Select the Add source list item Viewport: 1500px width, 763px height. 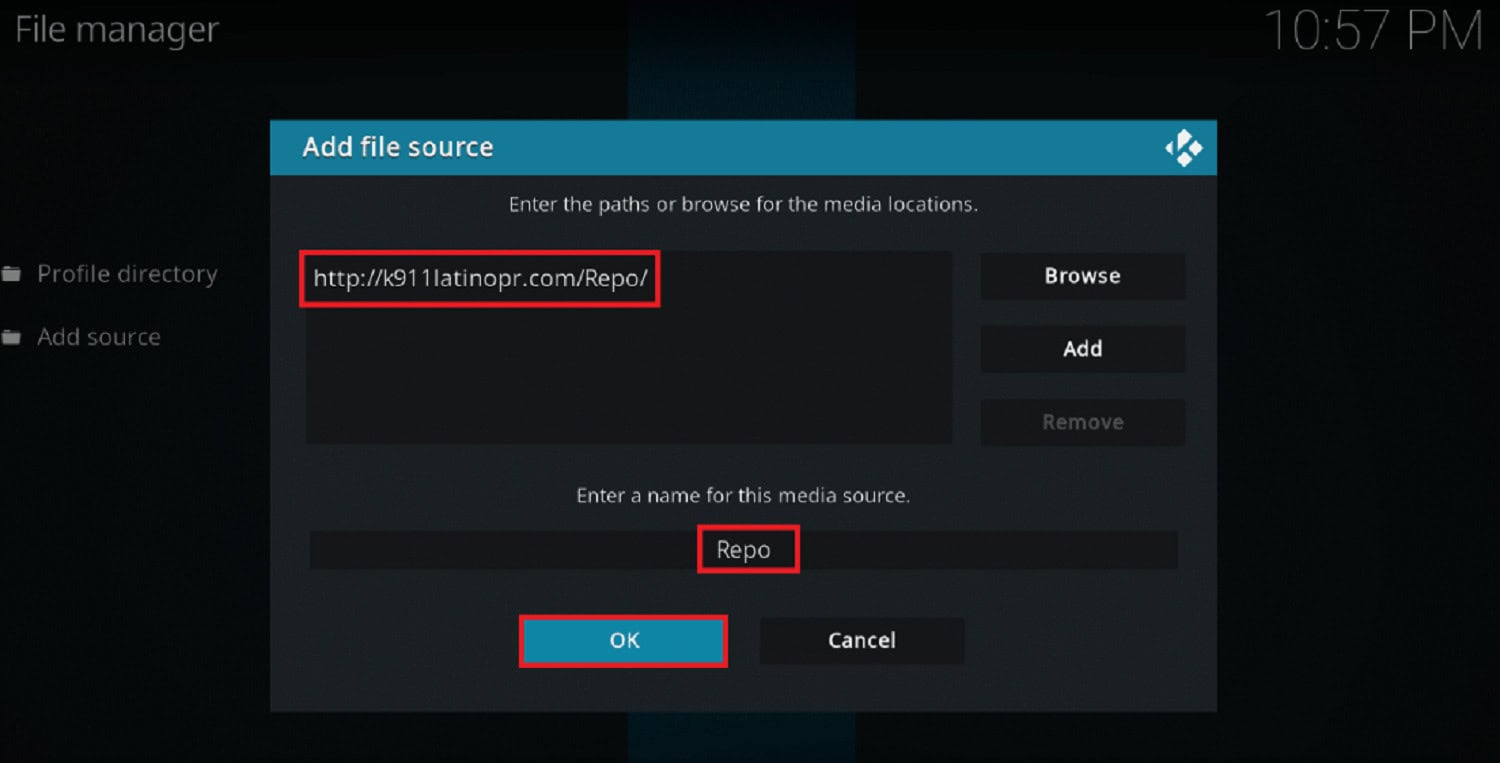click(99, 338)
